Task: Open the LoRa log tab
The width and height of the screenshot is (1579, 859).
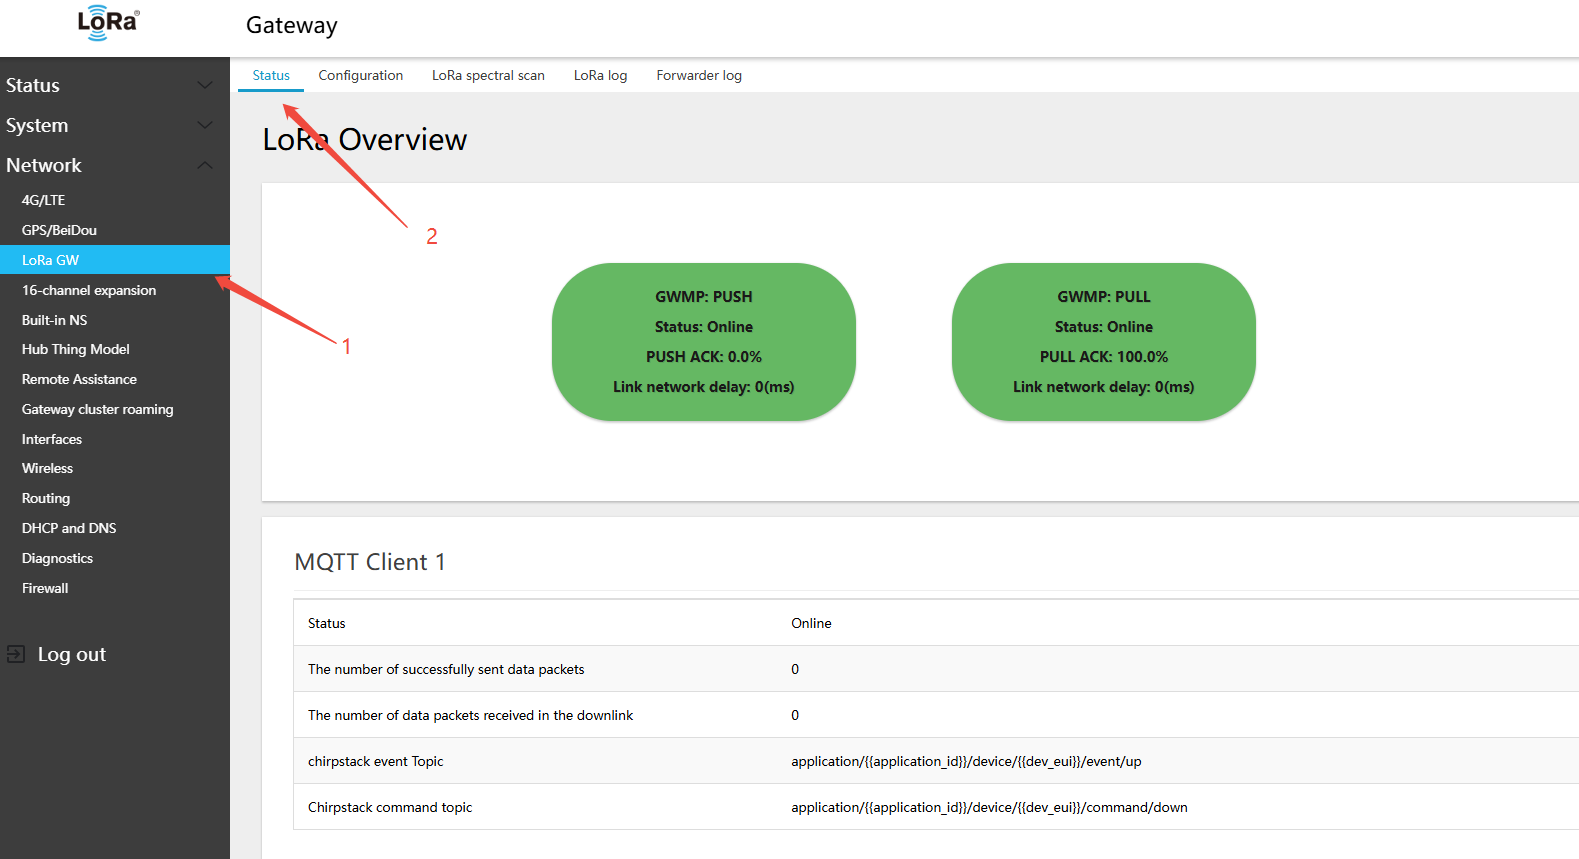Action: pos(600,76)
